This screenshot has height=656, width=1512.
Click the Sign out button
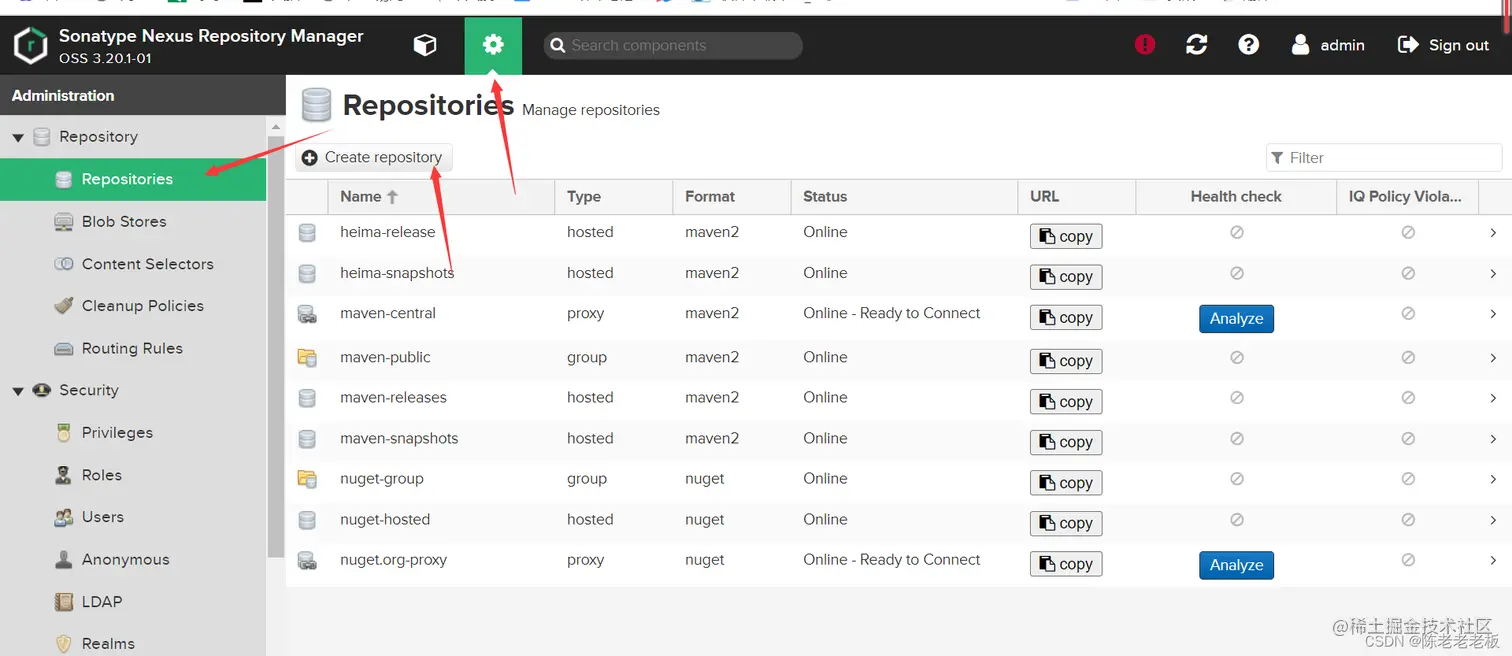[1443, 45]
